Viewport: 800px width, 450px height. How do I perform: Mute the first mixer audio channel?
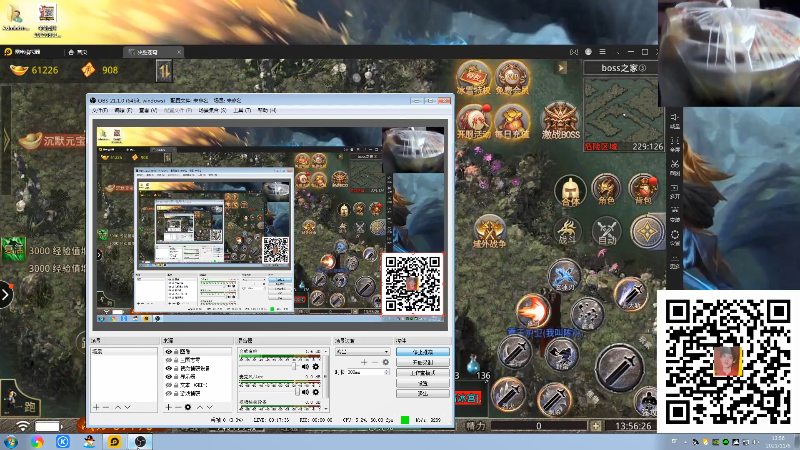305,367
